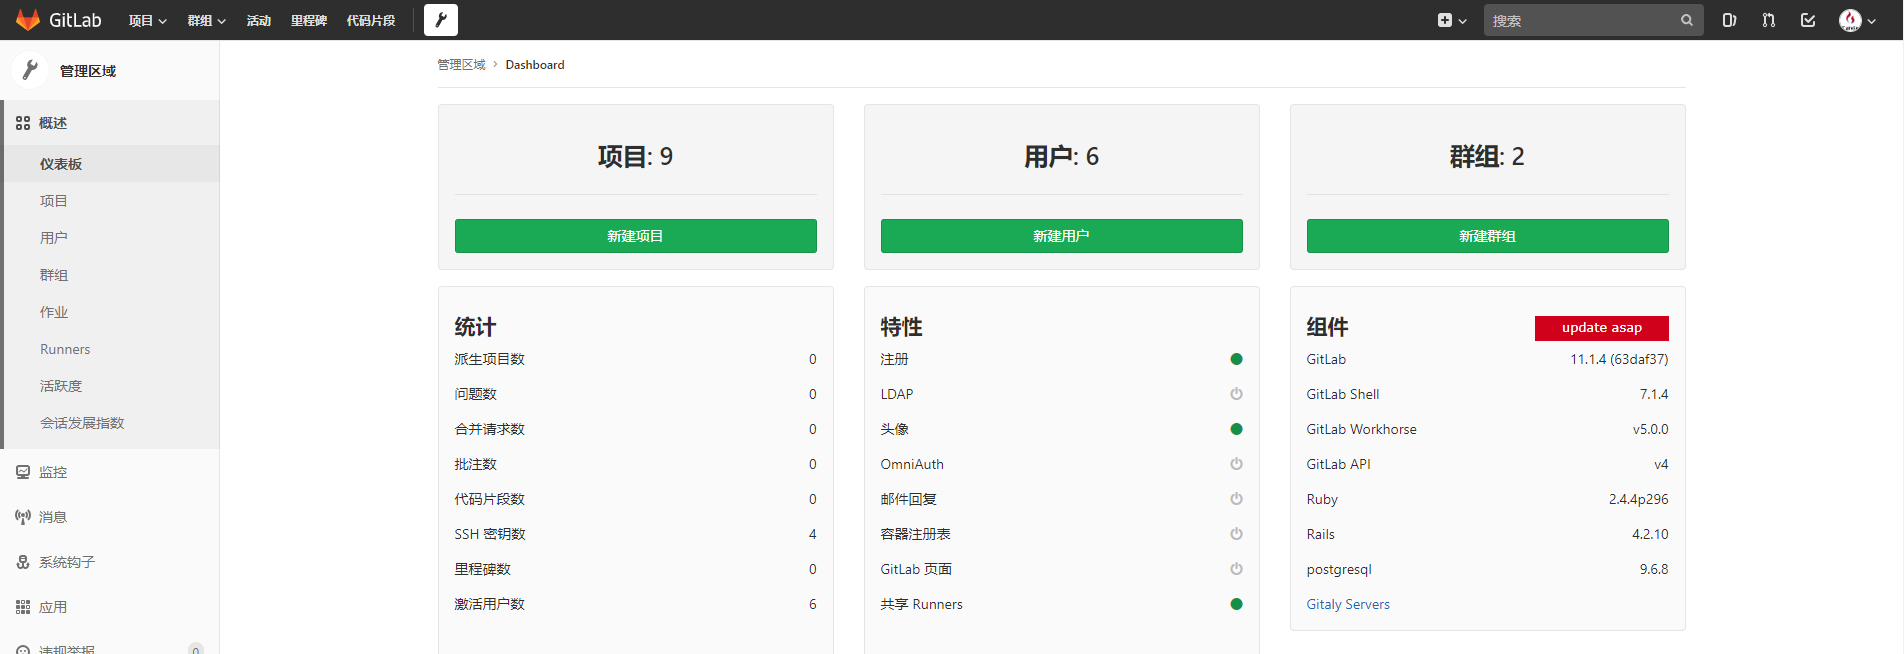Click the Dashboard breadcrumb
The width and height of the screenshot is (1904, 654).
tap(535, 65)
